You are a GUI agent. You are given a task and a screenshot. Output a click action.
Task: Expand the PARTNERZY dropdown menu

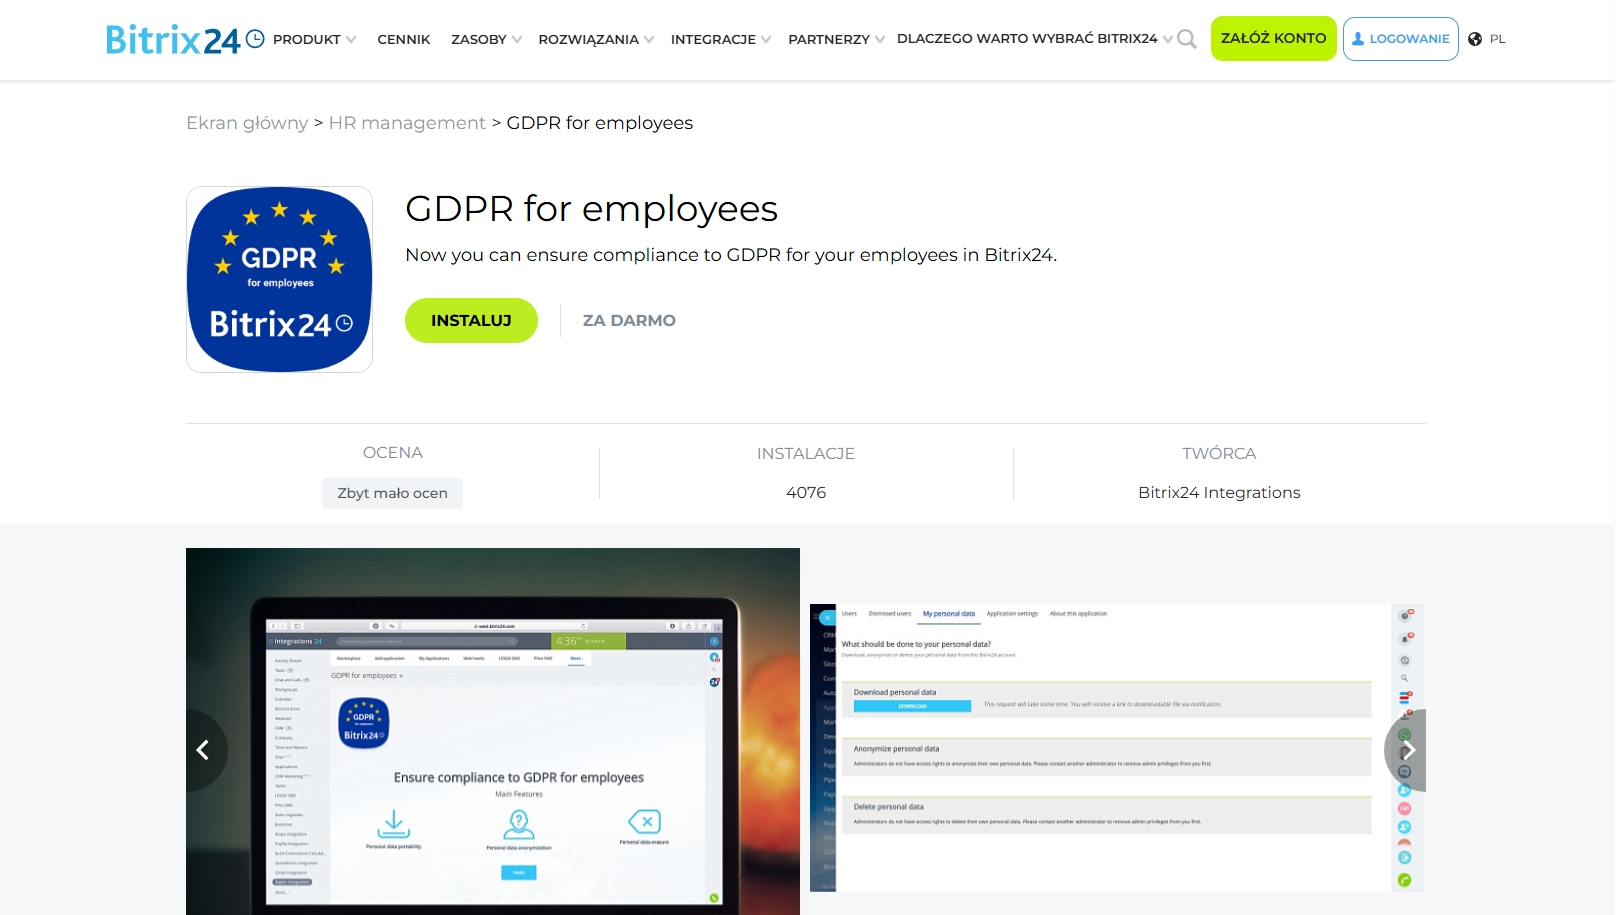click(836, 39)
